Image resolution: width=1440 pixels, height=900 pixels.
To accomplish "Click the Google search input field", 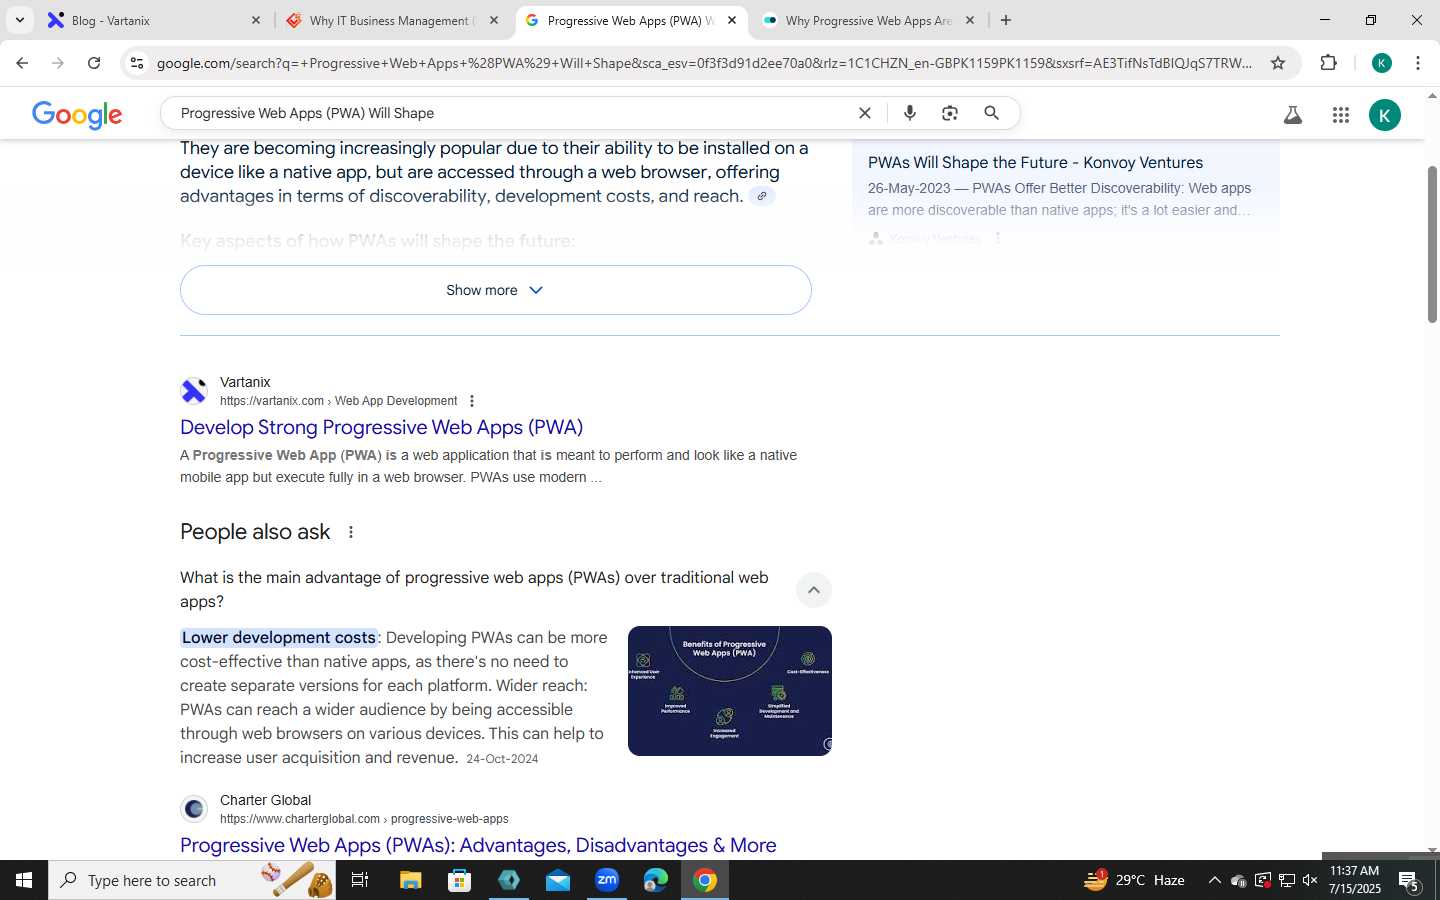I will point(510,113).
